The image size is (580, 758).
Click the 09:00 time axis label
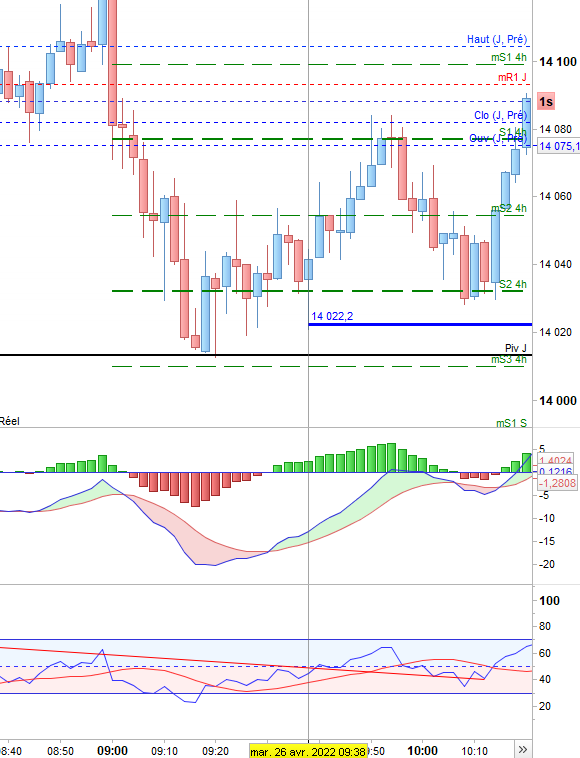coord(112,751)
